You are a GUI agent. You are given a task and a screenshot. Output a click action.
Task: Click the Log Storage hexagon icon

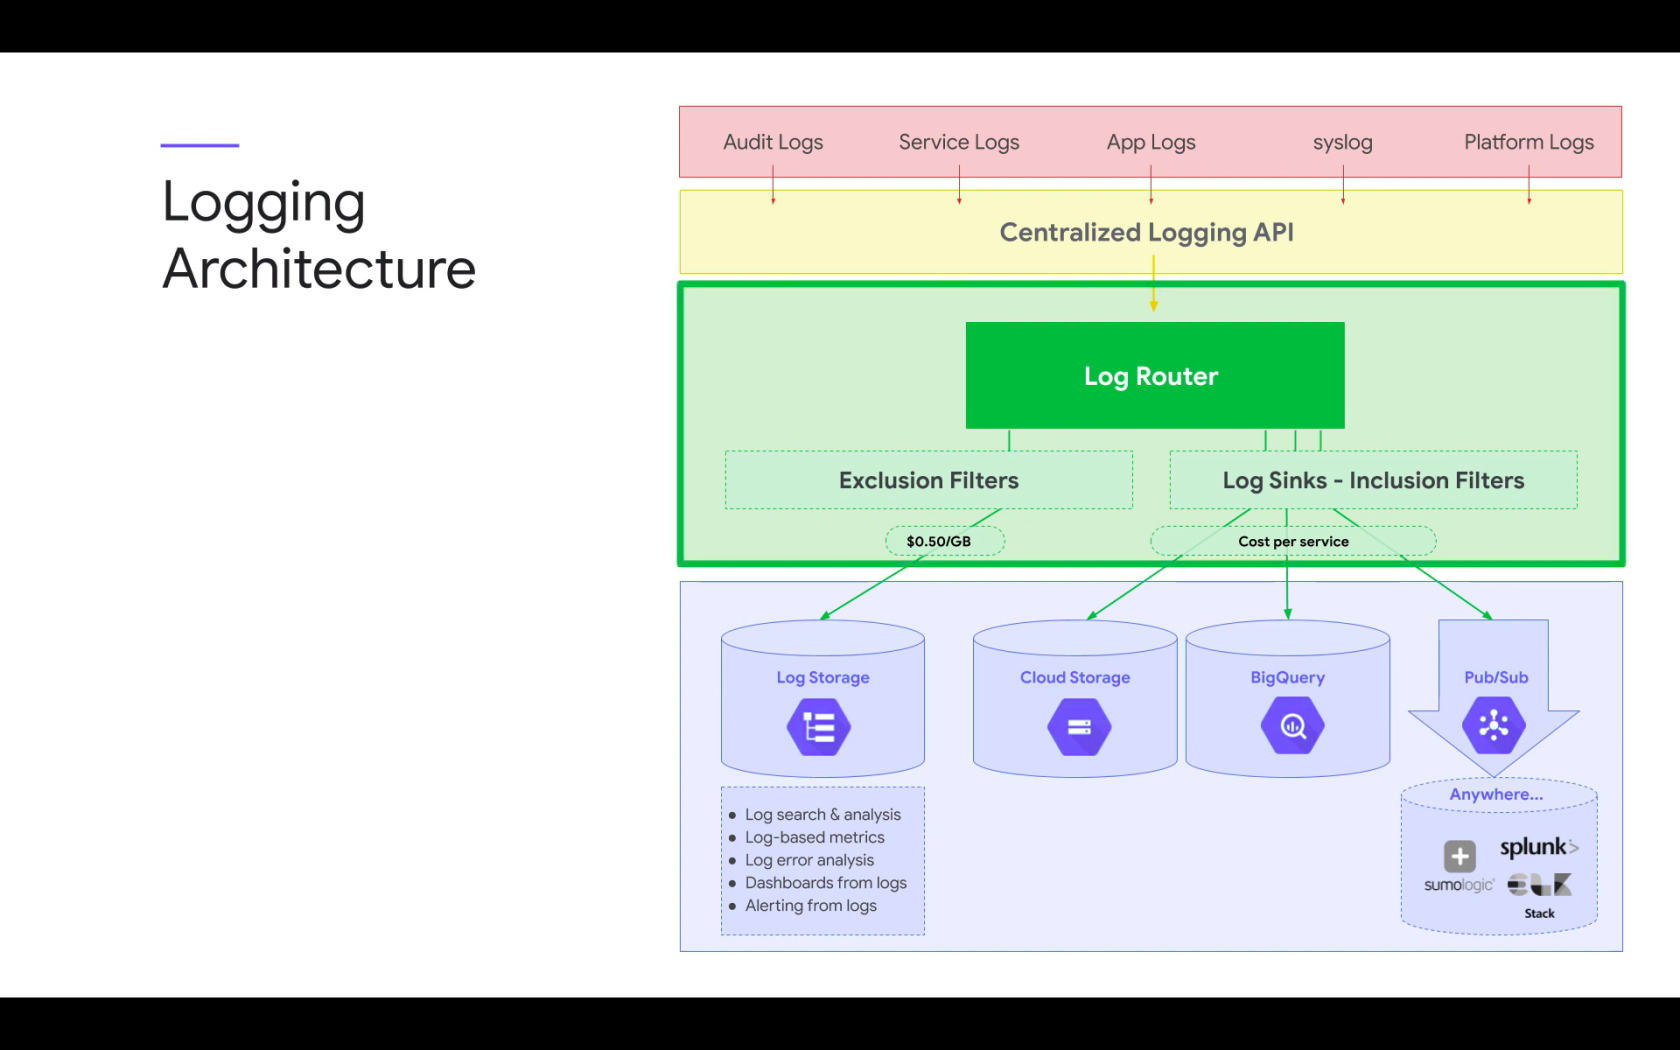pos(819,727)
